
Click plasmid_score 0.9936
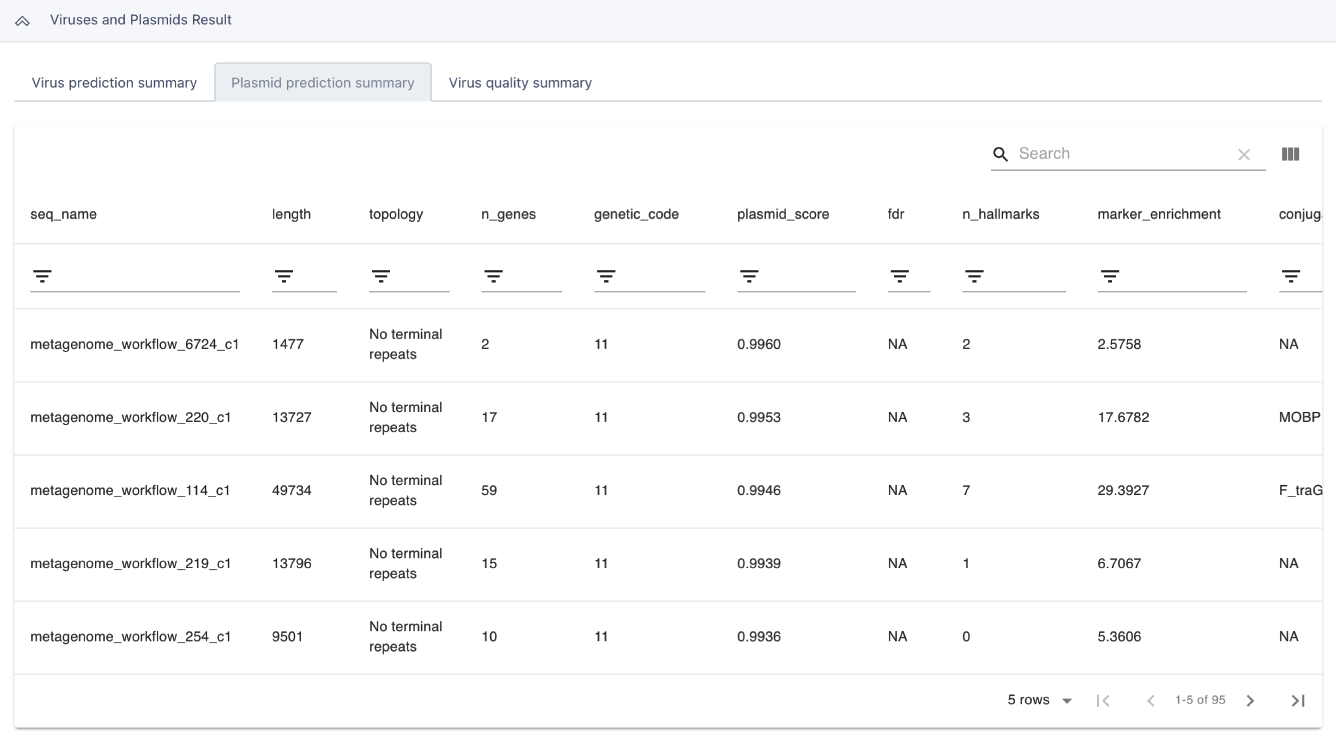coord(759,636)
